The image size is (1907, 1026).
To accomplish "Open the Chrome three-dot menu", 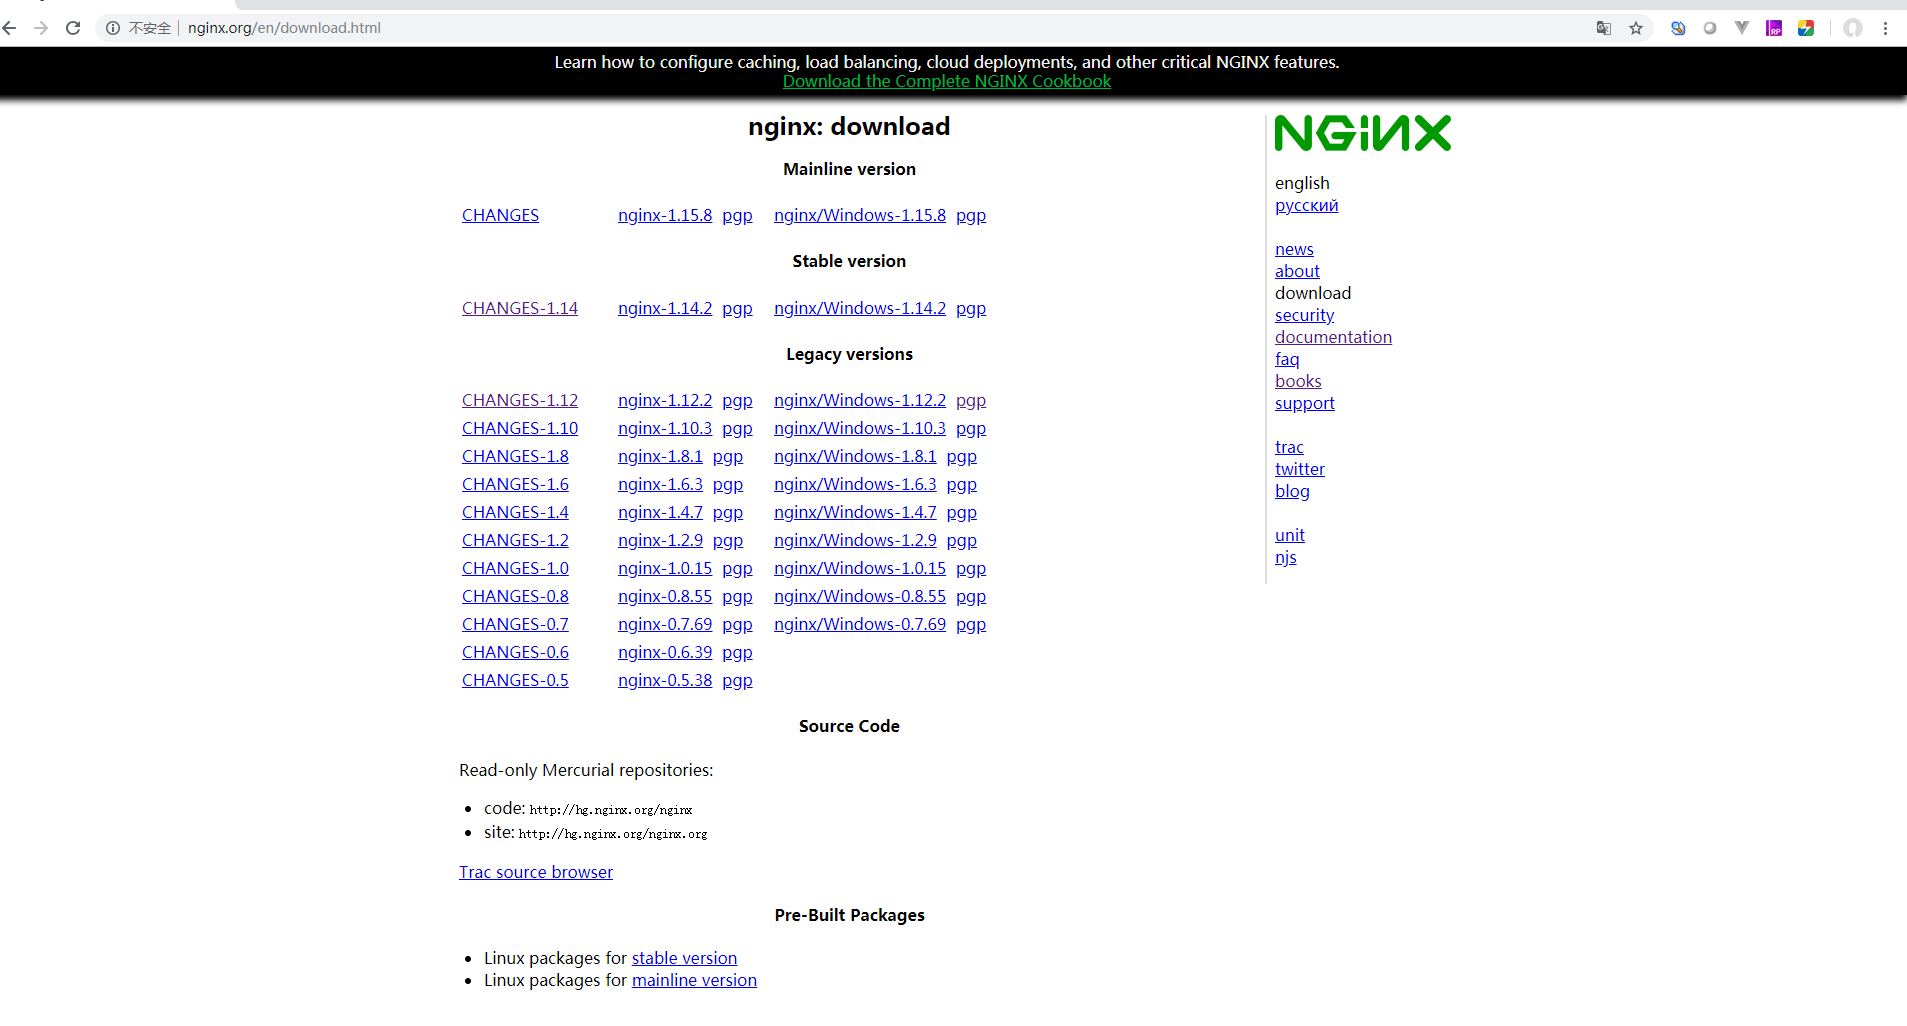I will coord(1885,28).
